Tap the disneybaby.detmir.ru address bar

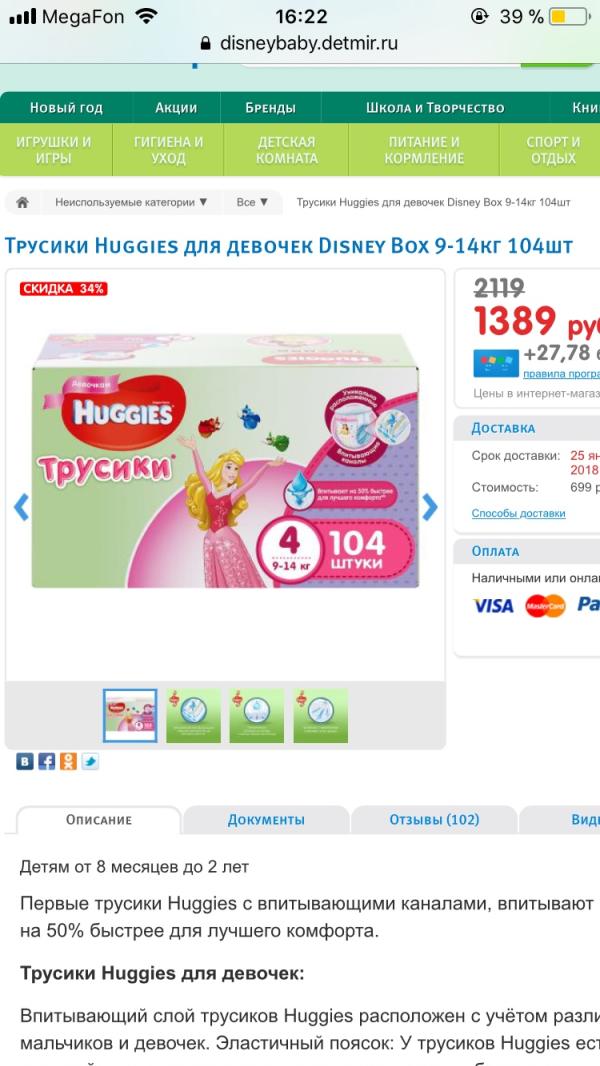300,44
